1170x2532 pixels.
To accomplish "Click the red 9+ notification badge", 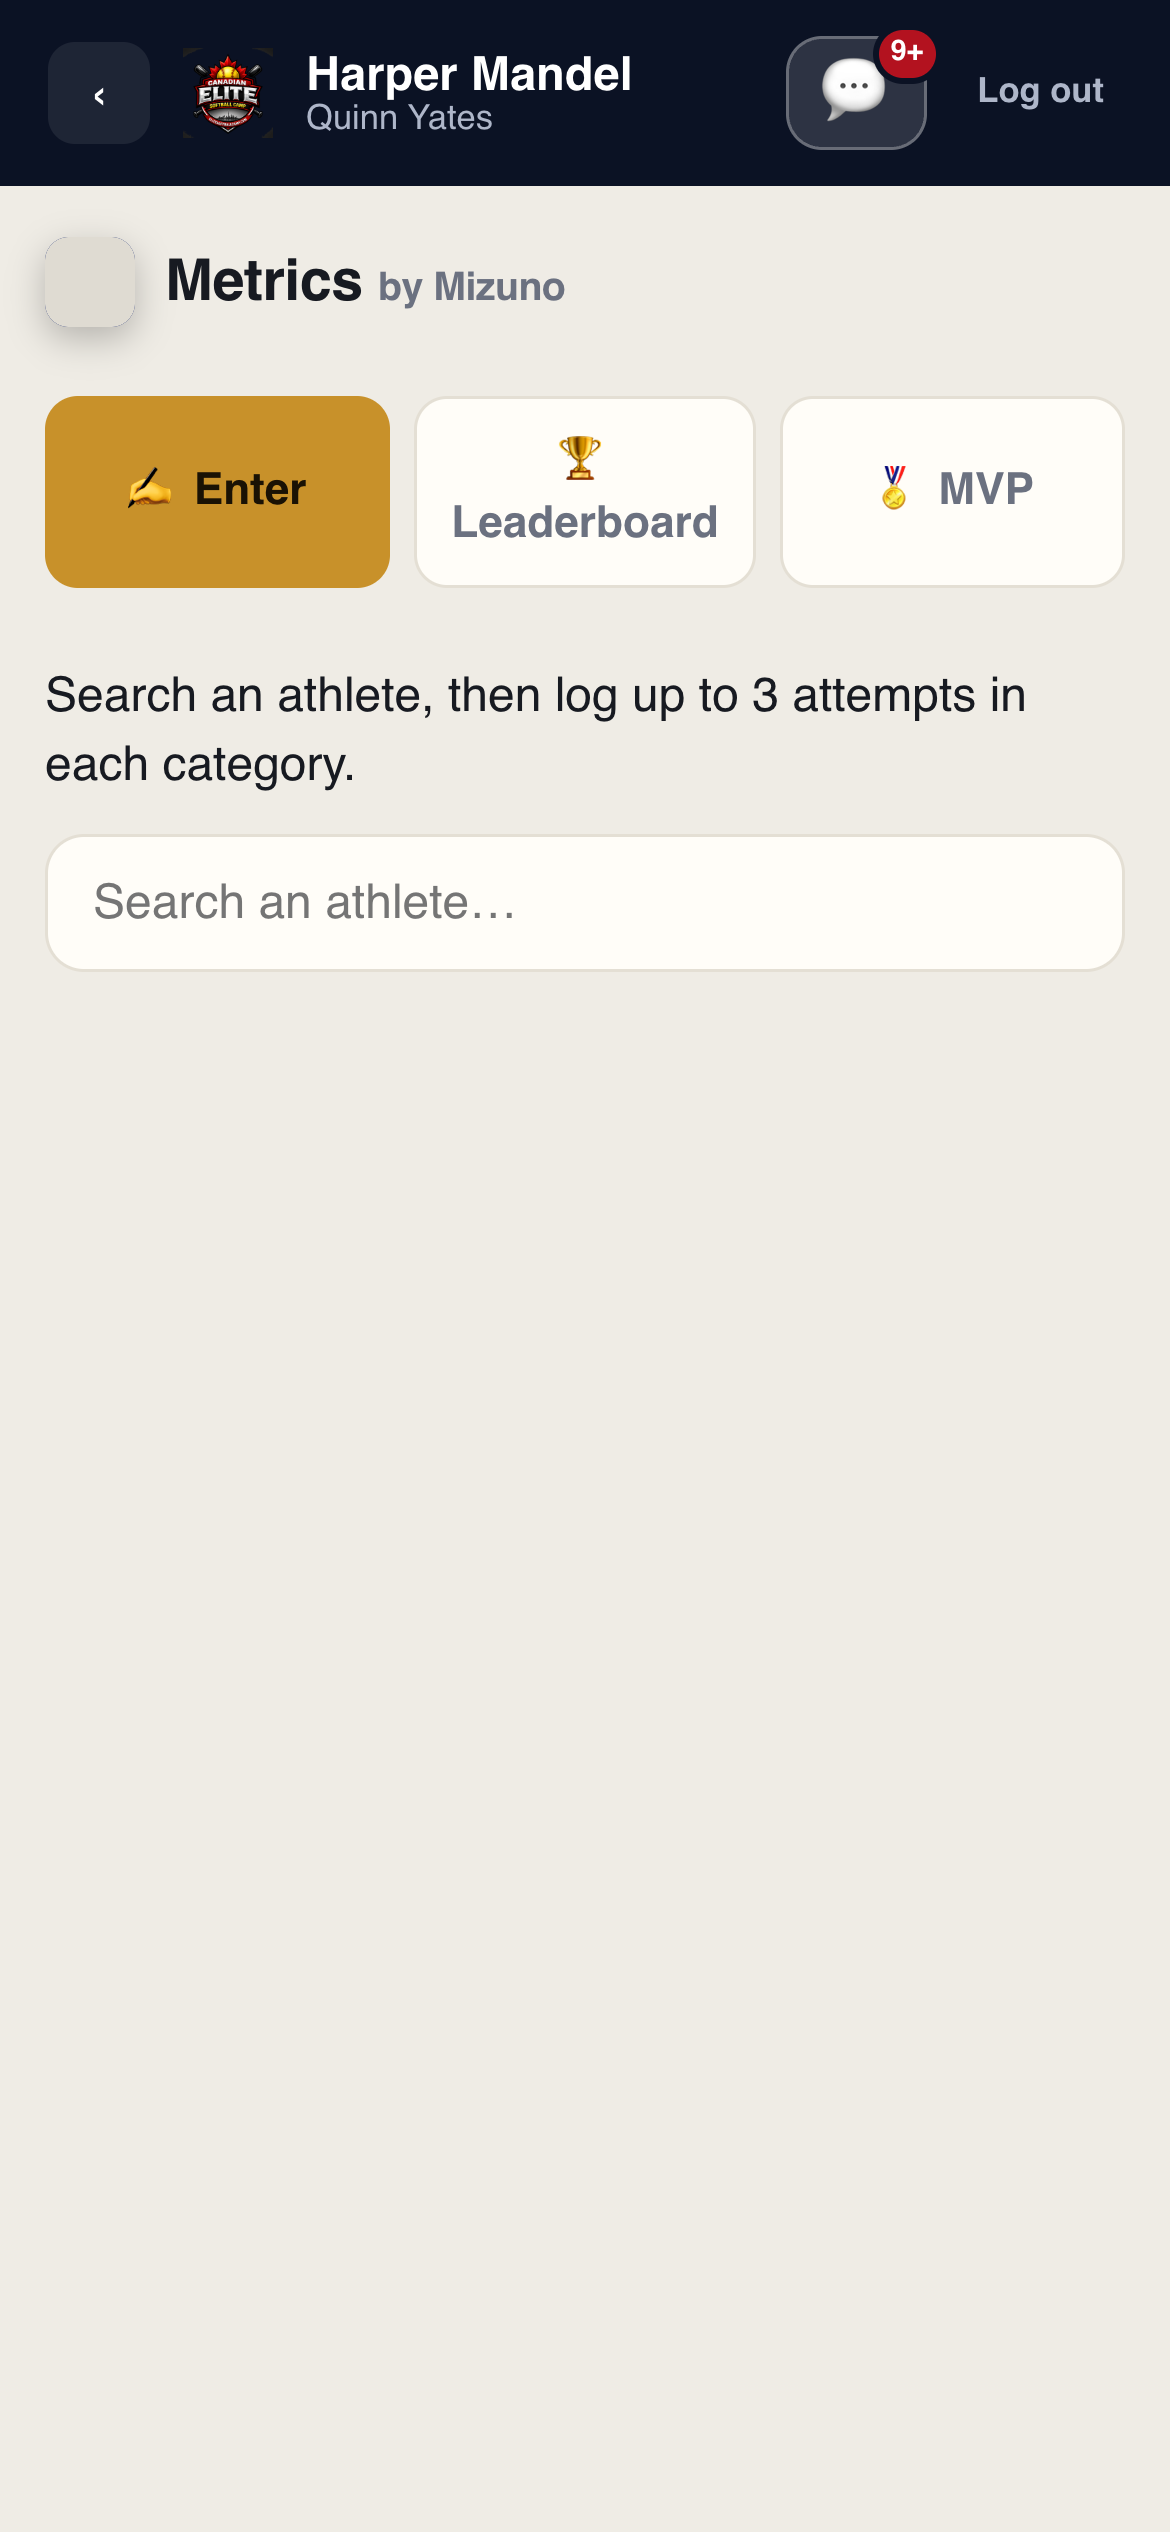I will click(x=907, y=53).
